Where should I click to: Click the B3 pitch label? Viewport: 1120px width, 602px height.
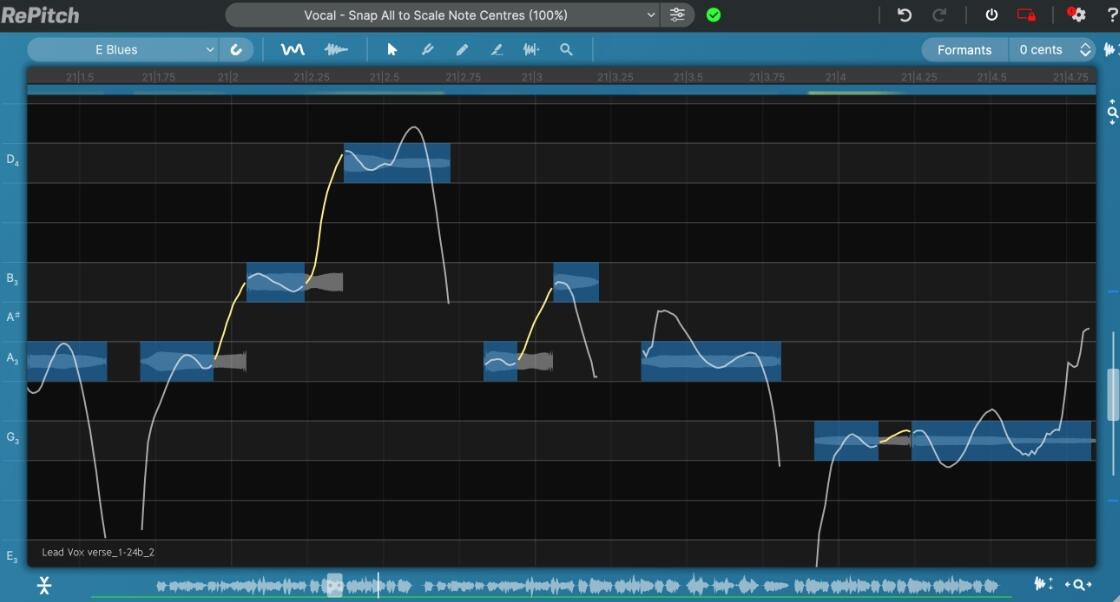[12, 279]
